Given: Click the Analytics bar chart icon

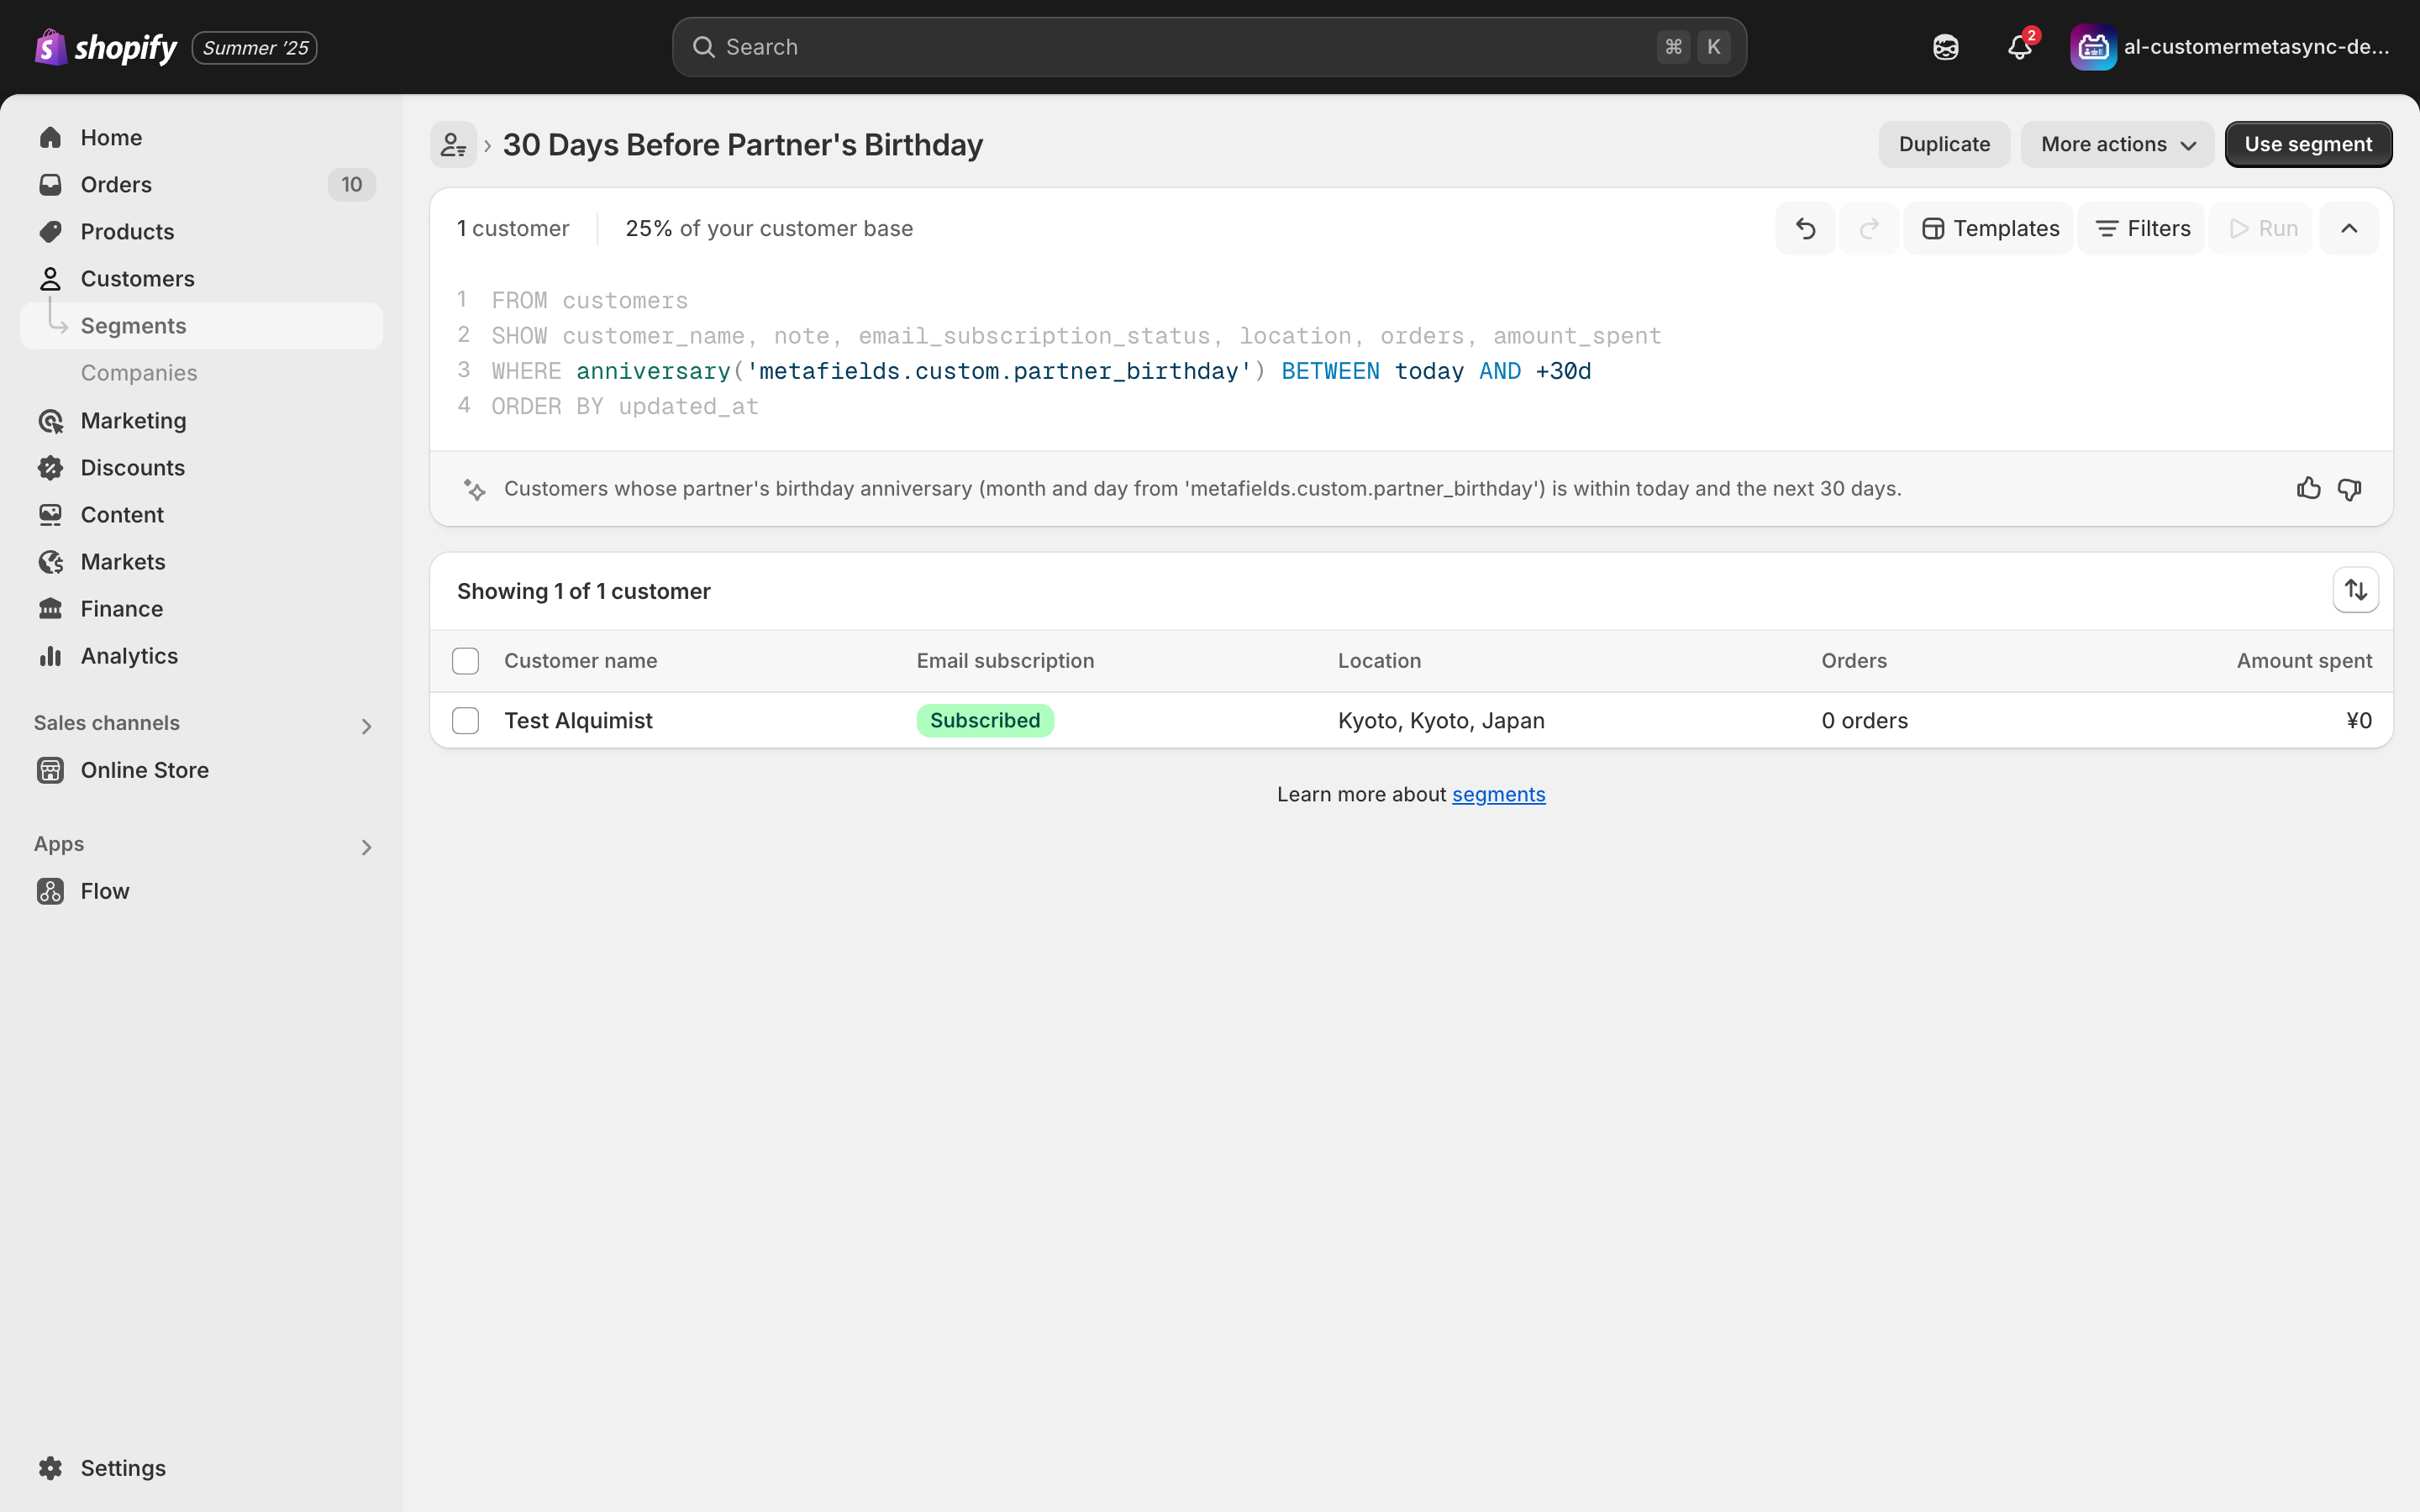Looking at the screenshot, I should tap(50, 655).
